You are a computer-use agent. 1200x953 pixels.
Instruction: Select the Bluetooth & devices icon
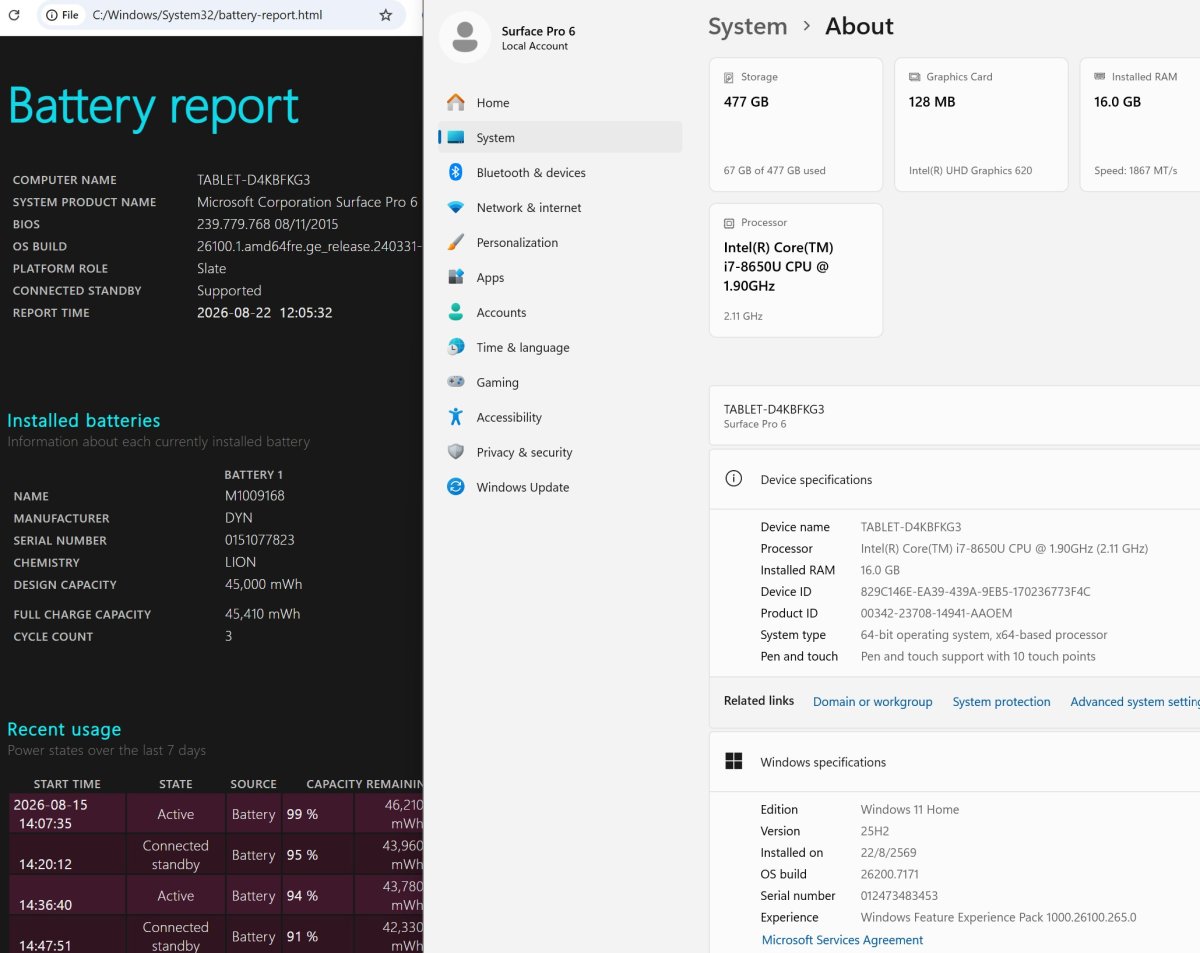point(456,172)
